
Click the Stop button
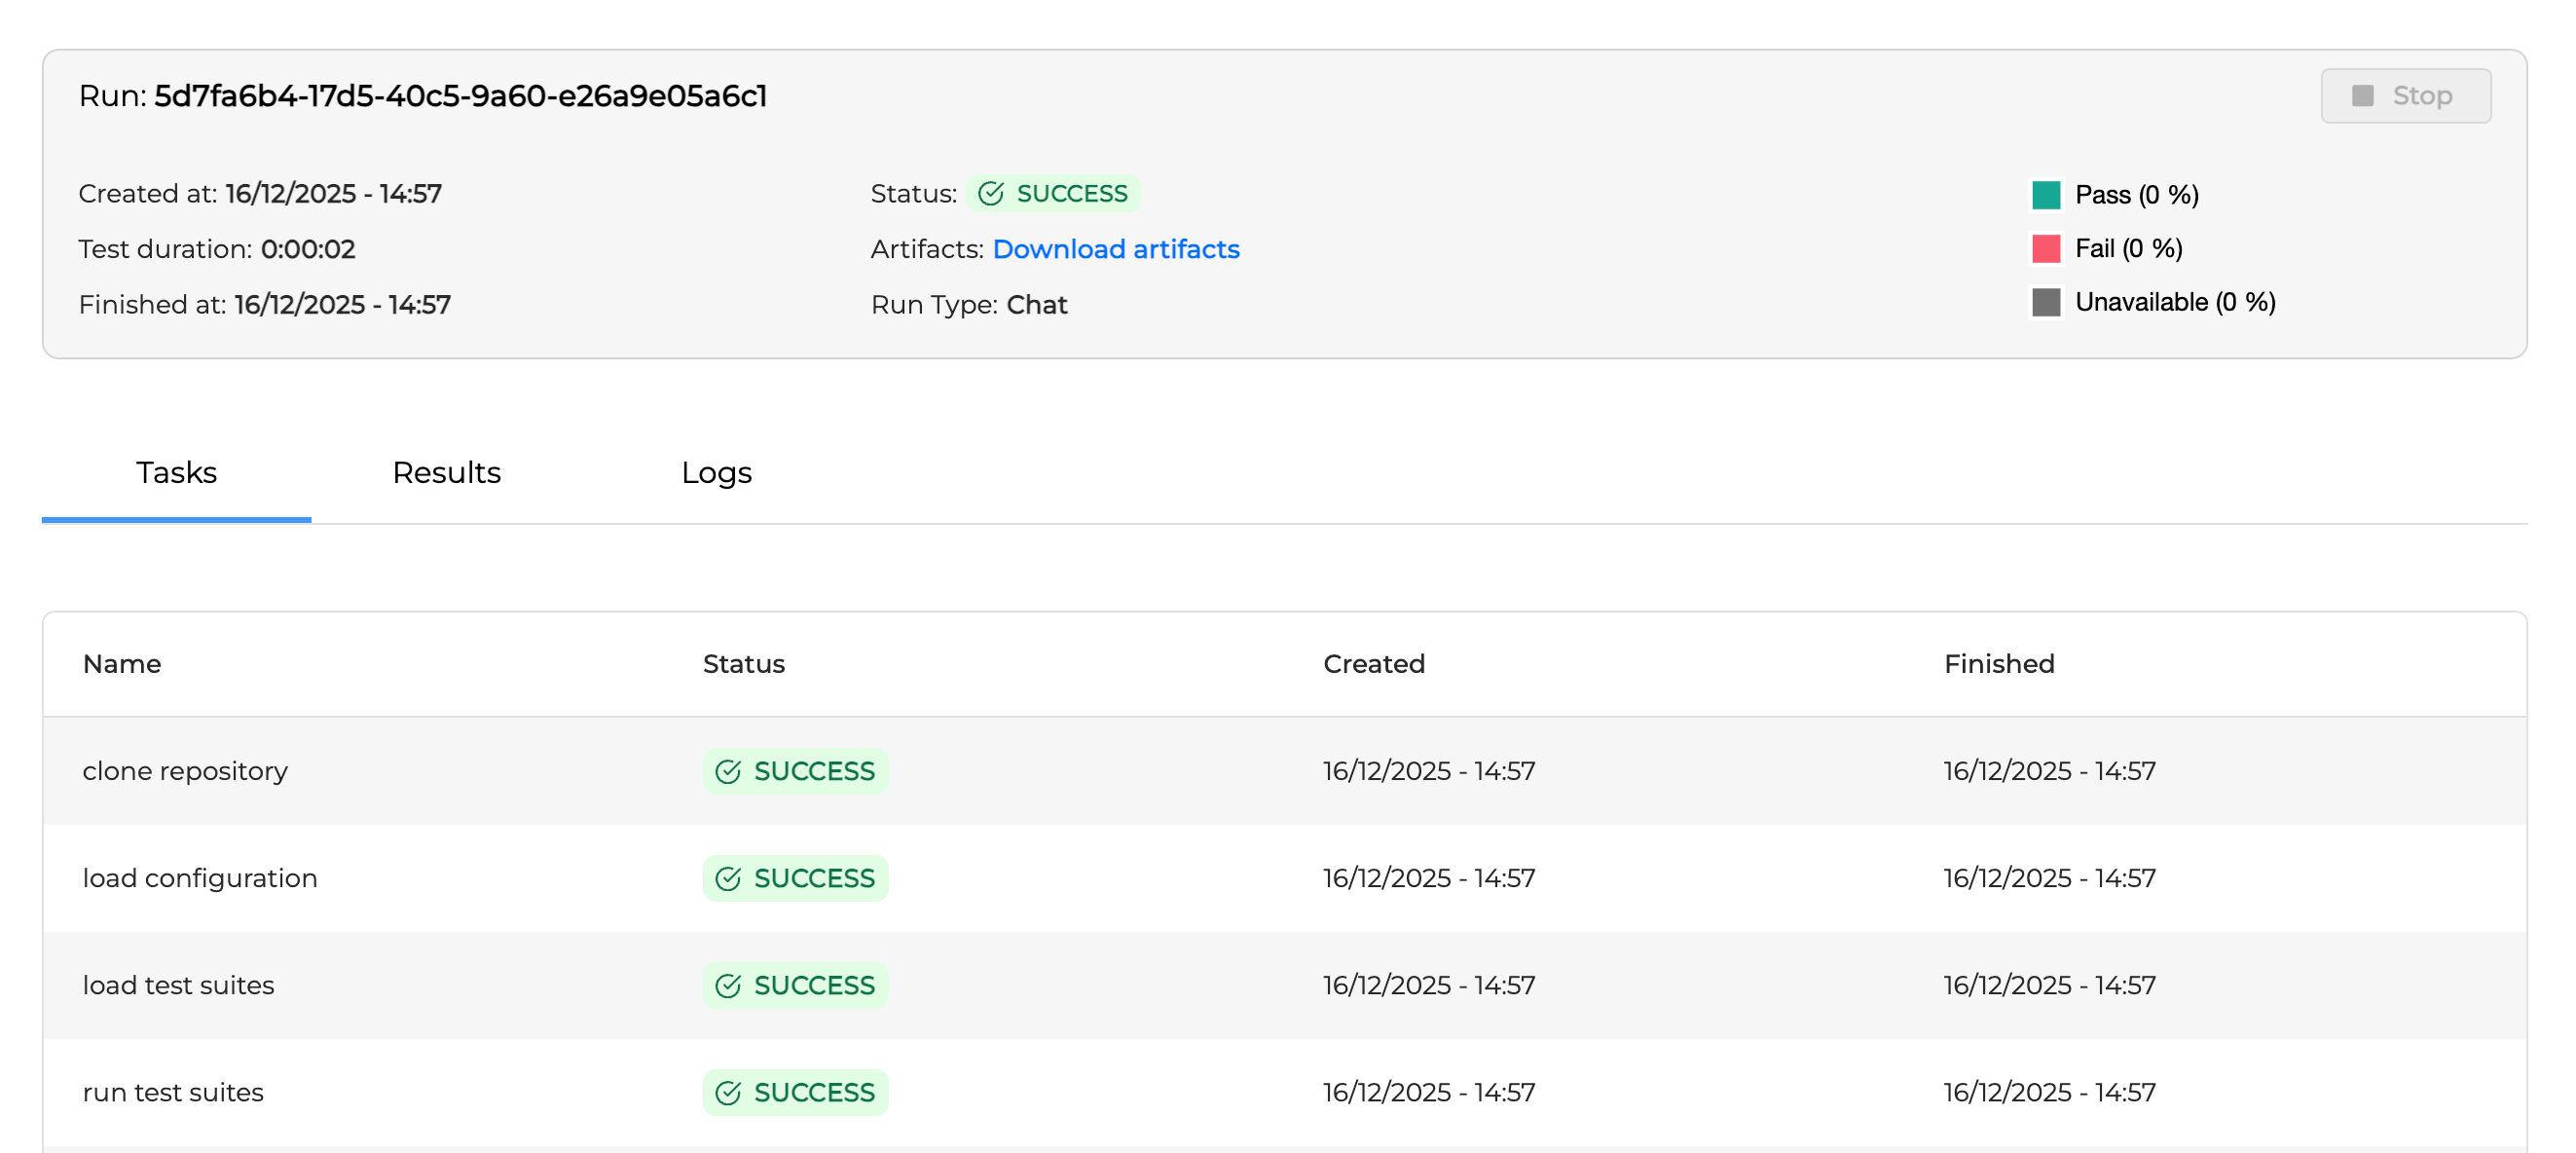click(x=2404, y=96)
